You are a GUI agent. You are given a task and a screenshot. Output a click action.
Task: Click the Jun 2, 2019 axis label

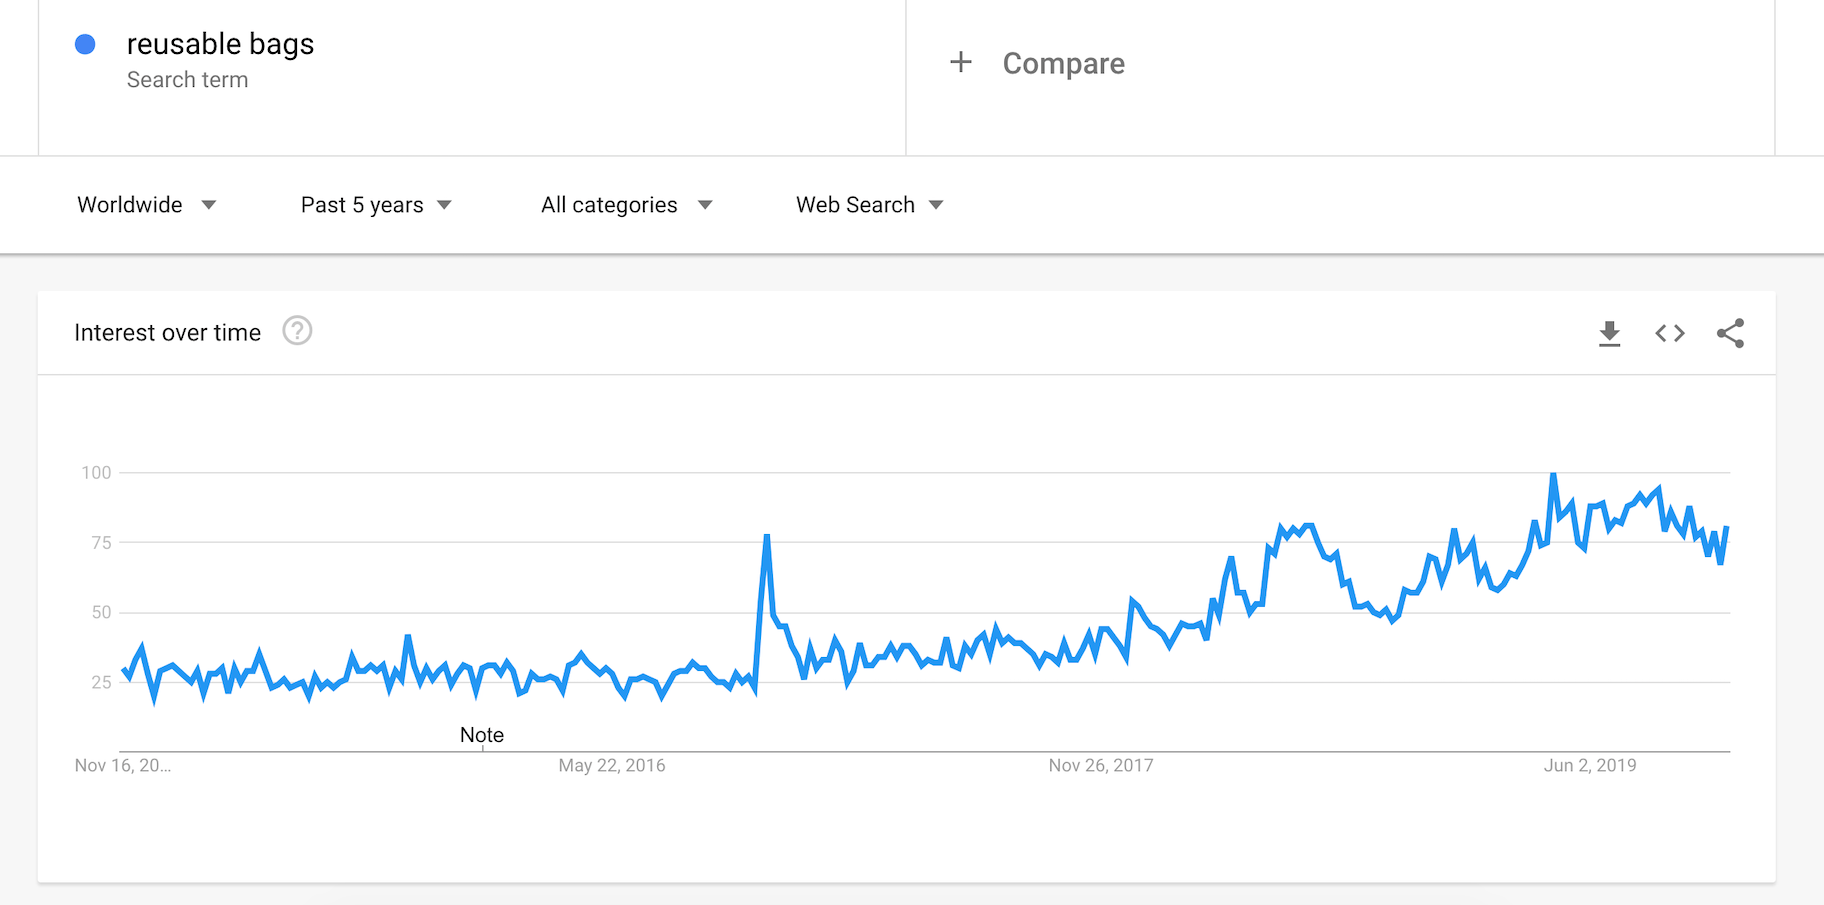[x=1589, y=766]
